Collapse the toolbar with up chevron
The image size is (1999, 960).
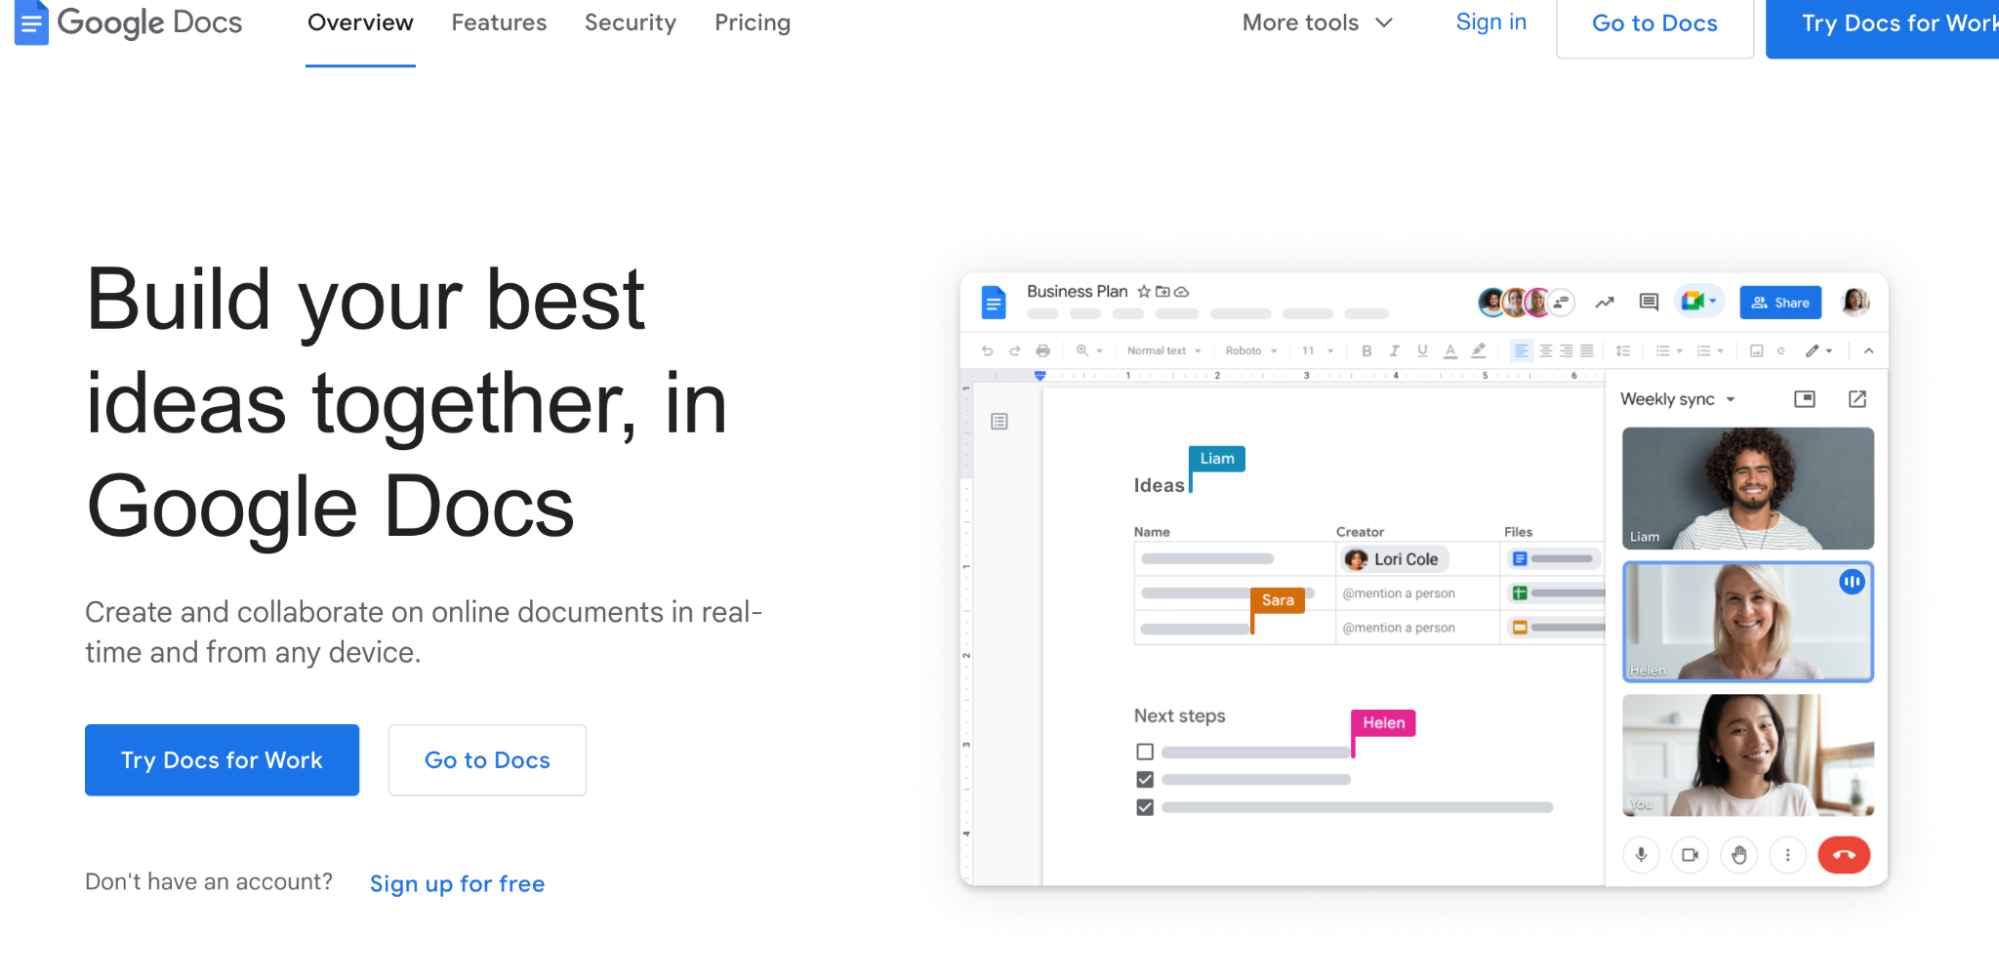point(1868,351)
